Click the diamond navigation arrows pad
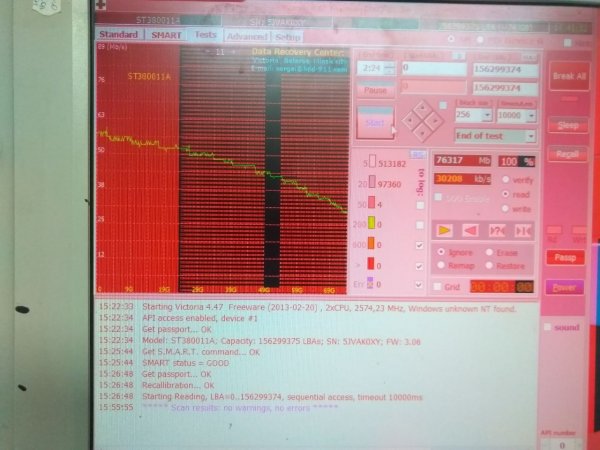This screenshot has height=450, width=600. [x=421, y=120]
